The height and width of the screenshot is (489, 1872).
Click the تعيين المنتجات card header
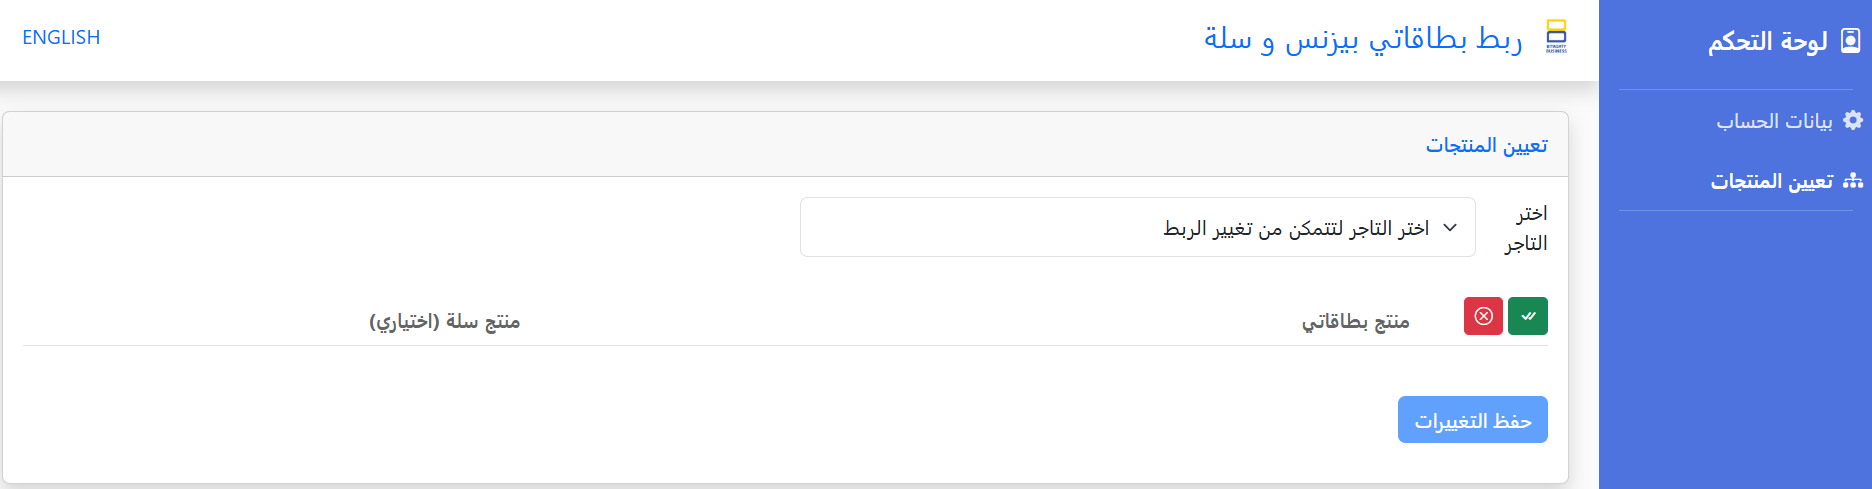pos(1486,145)
